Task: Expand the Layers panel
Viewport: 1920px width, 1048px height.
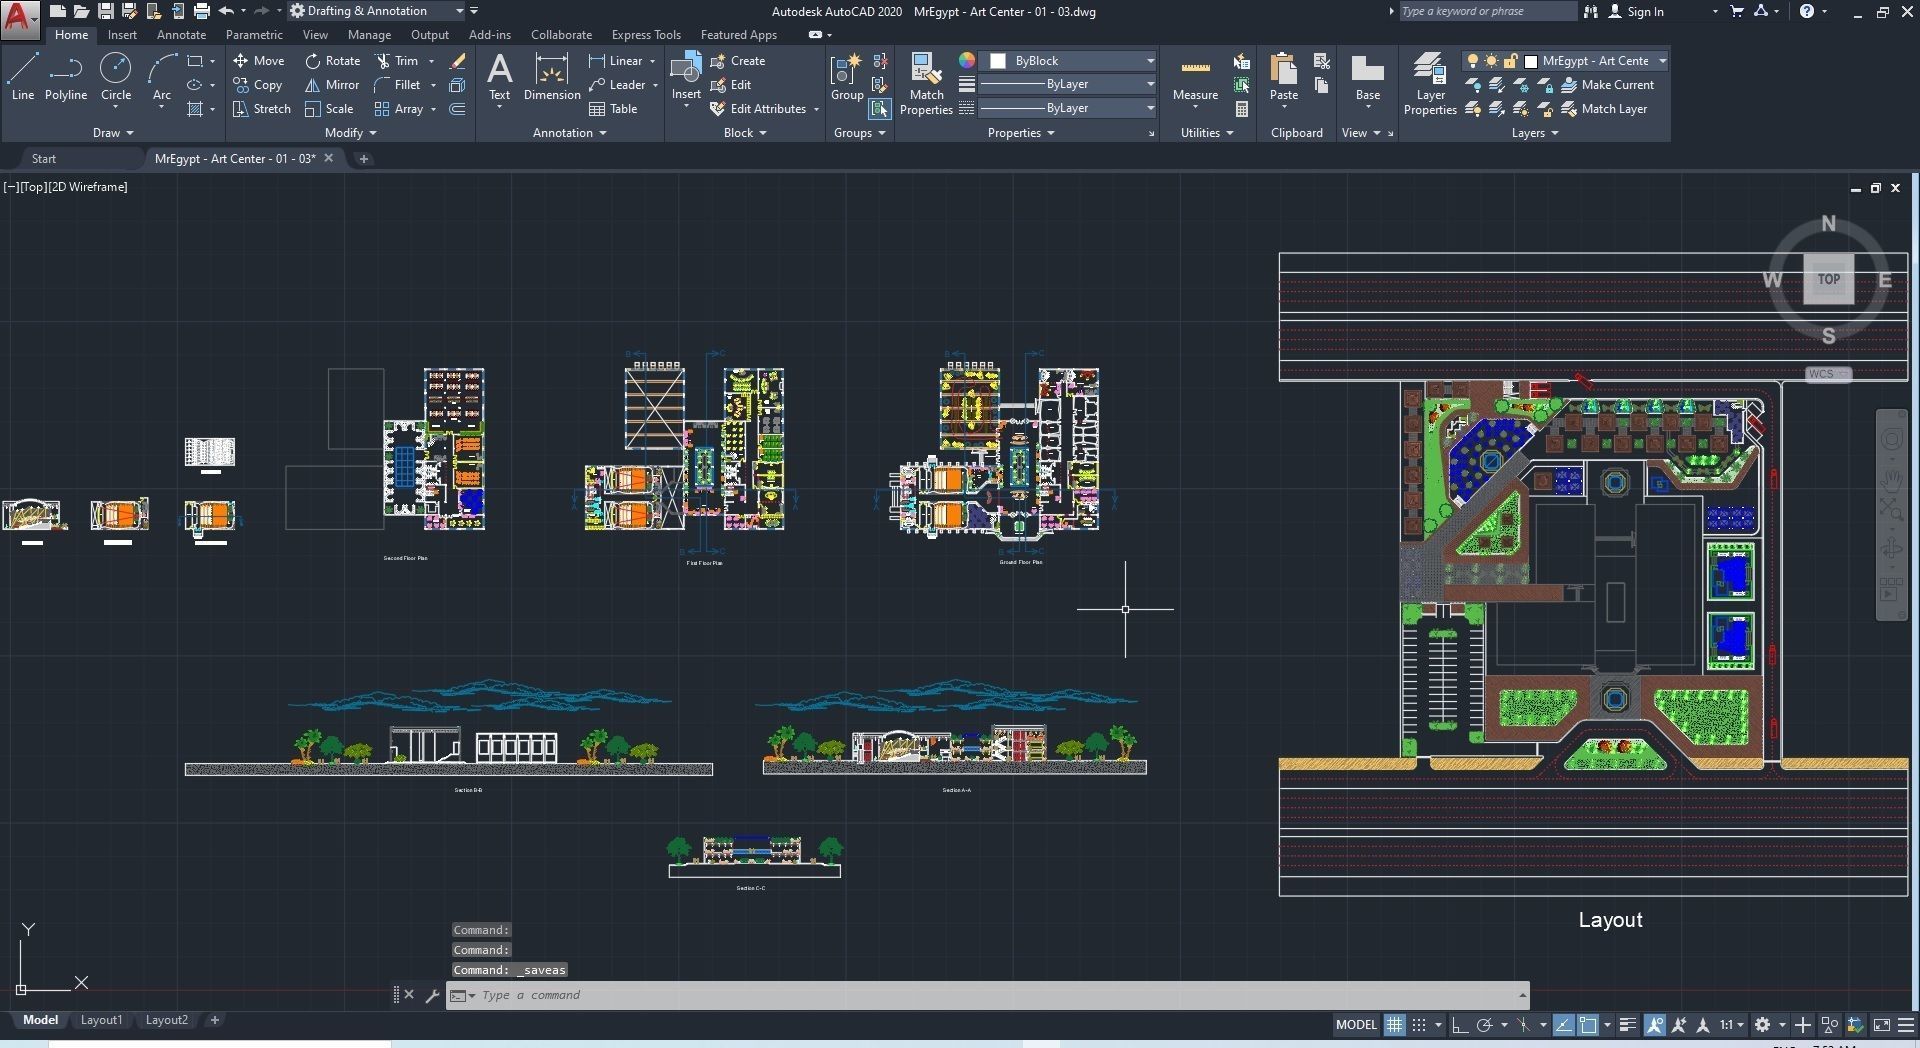Action: pos(1535,133)
